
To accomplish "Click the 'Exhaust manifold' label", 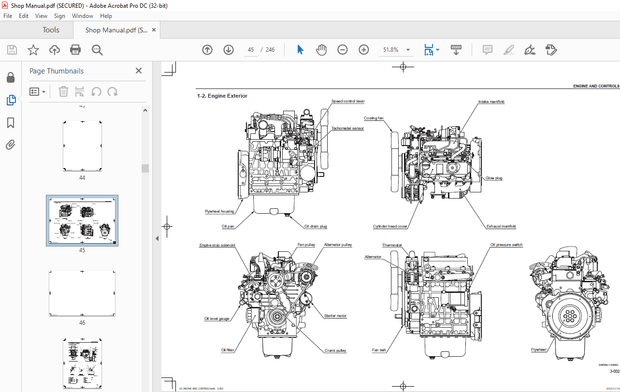I will (x=501, y=227).
